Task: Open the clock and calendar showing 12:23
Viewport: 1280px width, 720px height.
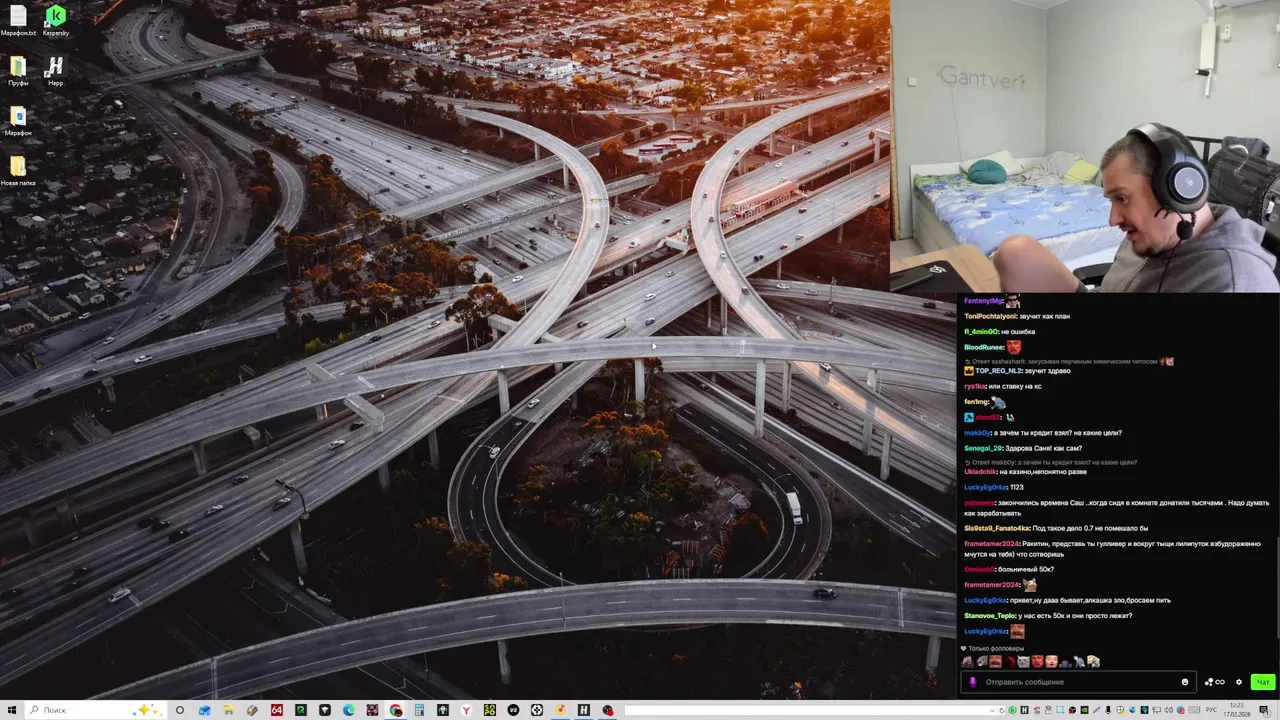Action: [1237, 710]
